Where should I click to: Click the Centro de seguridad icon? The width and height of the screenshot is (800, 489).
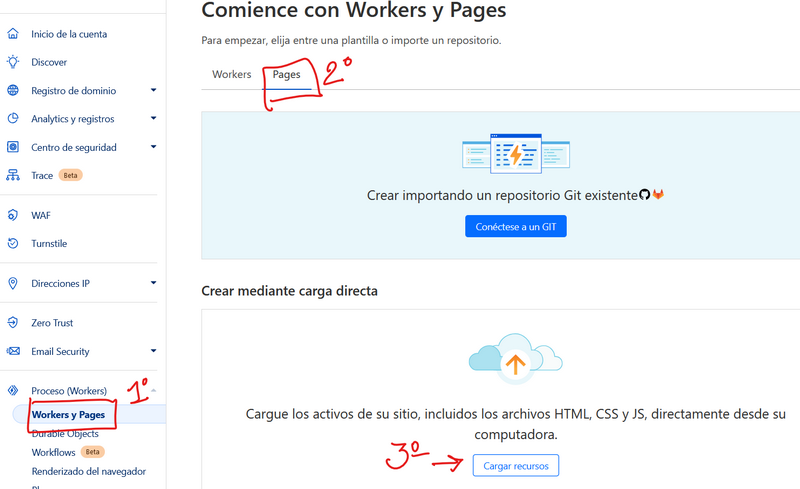(13, 147)
